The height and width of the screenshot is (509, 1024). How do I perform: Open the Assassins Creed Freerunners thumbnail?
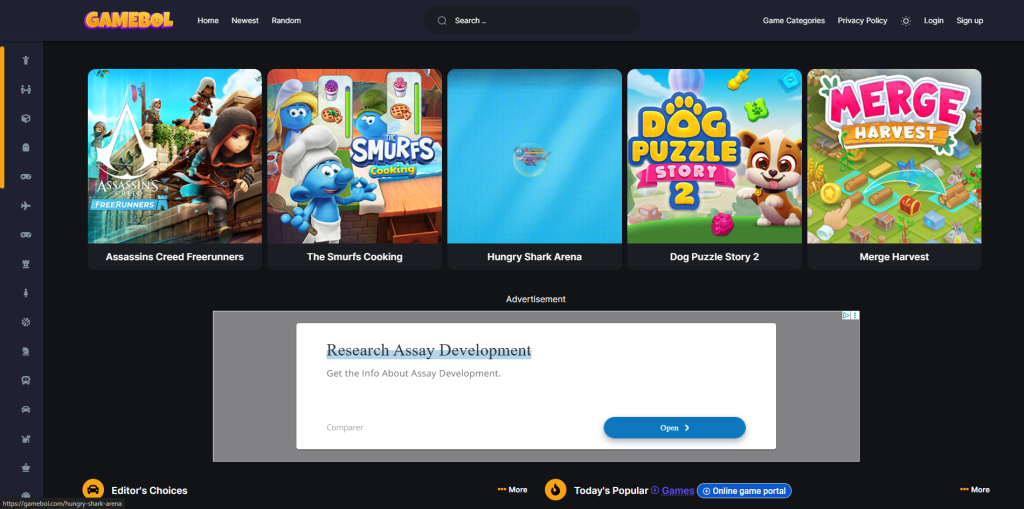[175, 156]
